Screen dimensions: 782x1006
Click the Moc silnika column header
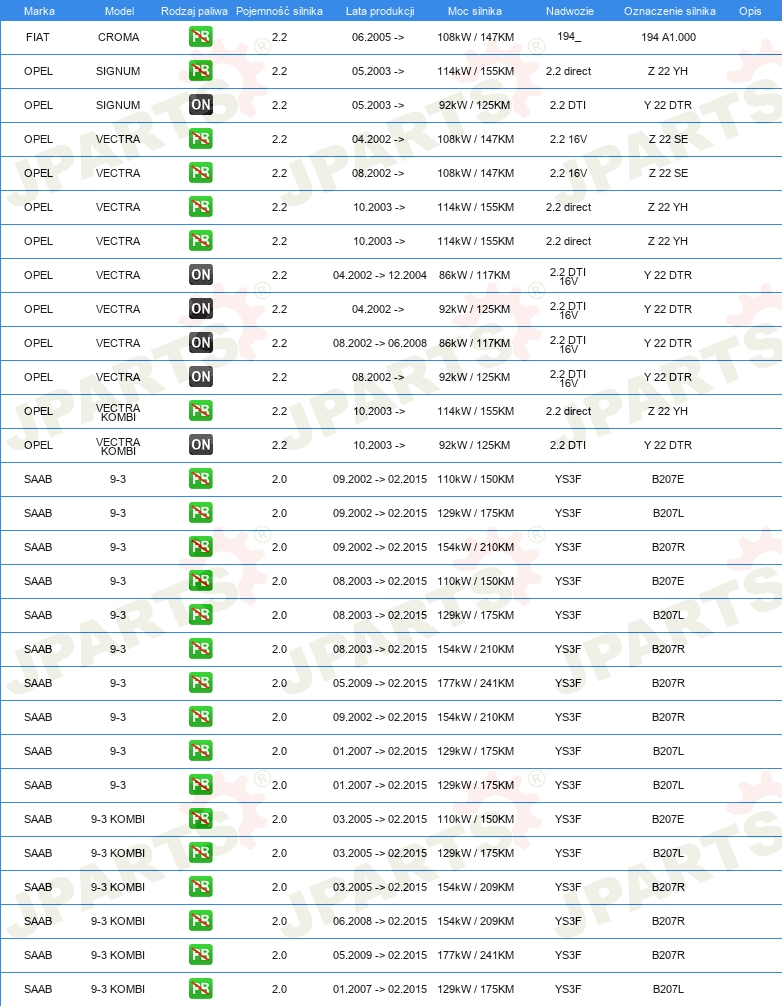pyautogui.click(x=475, y=11)
